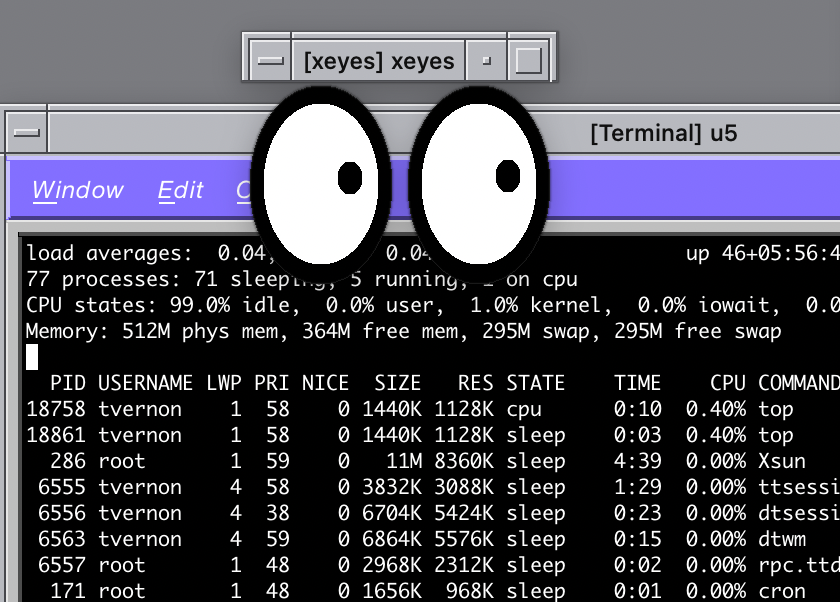Viewport: 840px width, 602px height.
Task: Click the USERNAME column header
Action: (145, 383)
